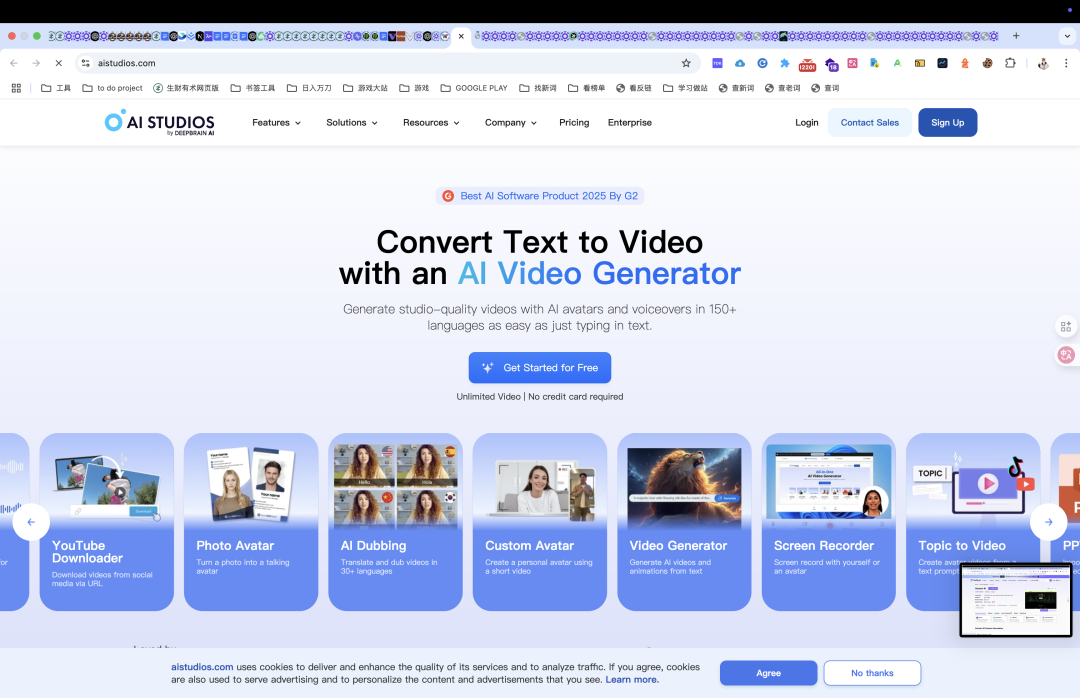Open the 游戏大站 bookmark folder
This screenshot has width=1080, height=698.
(365, 88)
